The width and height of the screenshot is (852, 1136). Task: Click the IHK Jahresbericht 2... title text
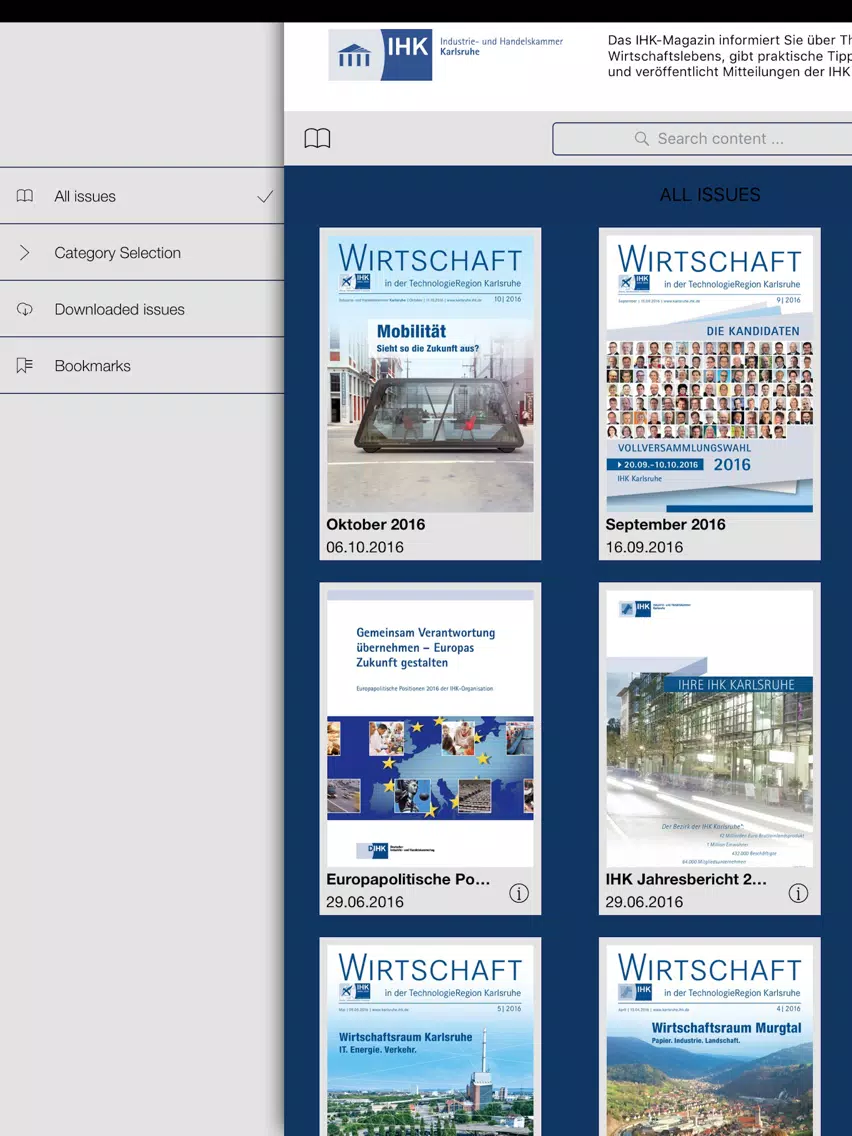686,880
